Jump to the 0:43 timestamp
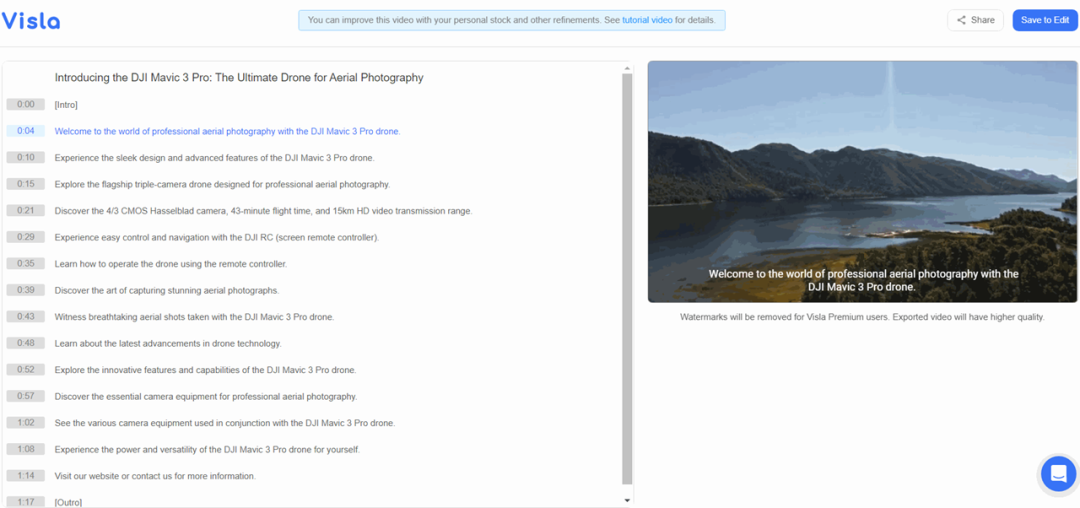 point(25,317)
